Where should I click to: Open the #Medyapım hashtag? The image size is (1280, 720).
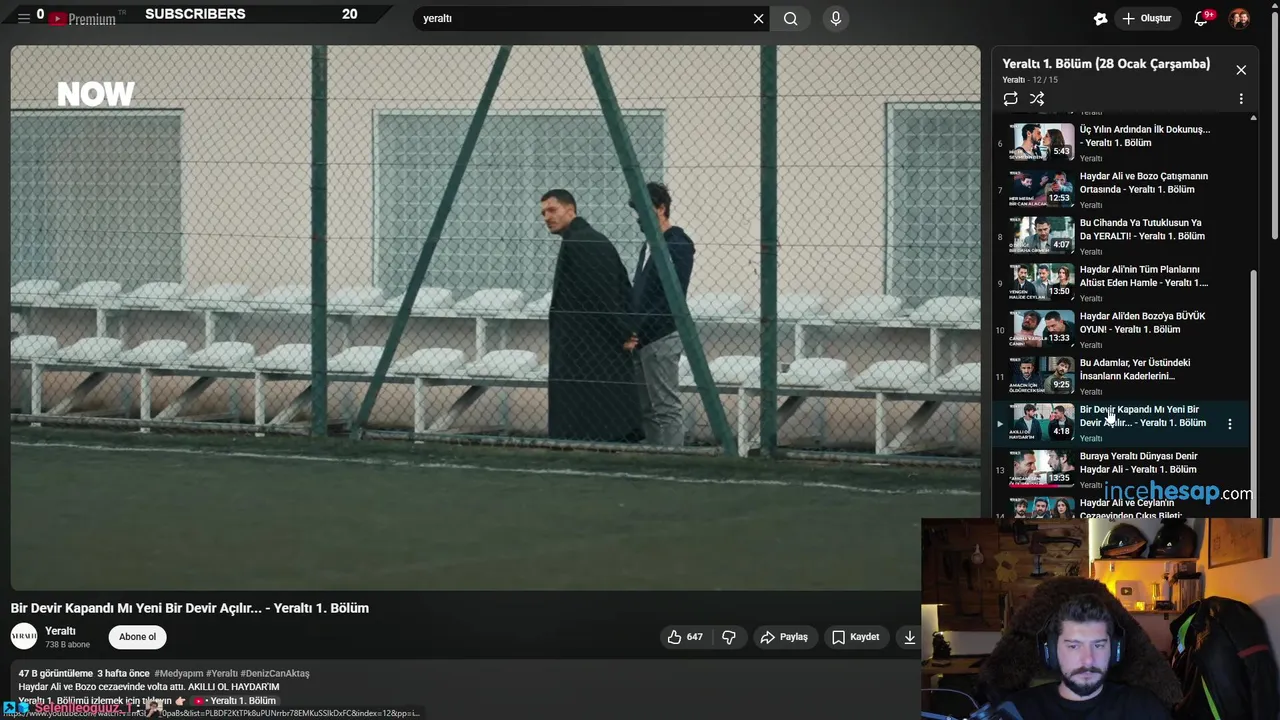point(178,673)
